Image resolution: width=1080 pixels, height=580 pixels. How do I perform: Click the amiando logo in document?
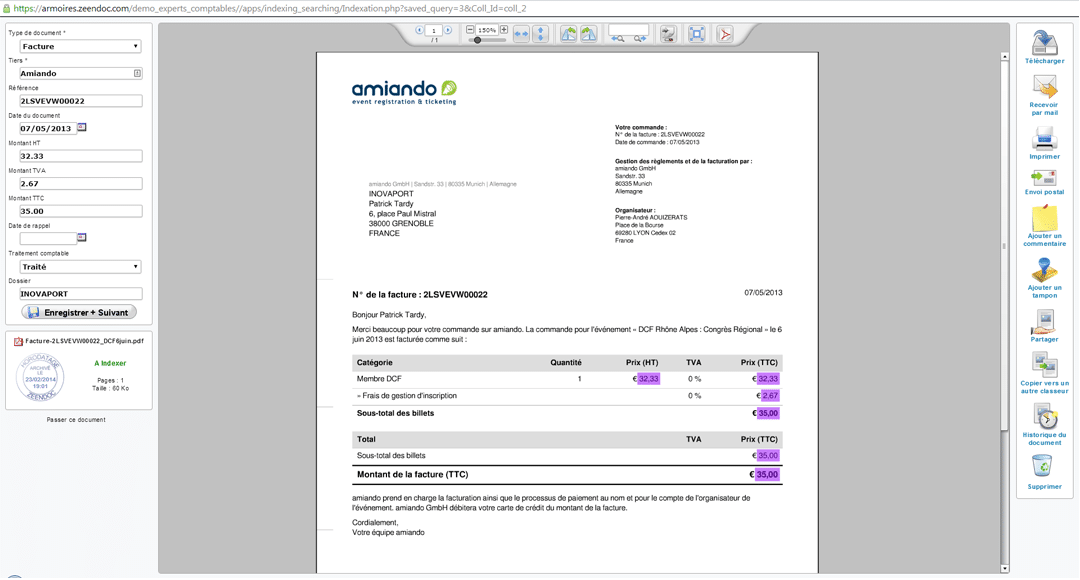pos(404,92)
